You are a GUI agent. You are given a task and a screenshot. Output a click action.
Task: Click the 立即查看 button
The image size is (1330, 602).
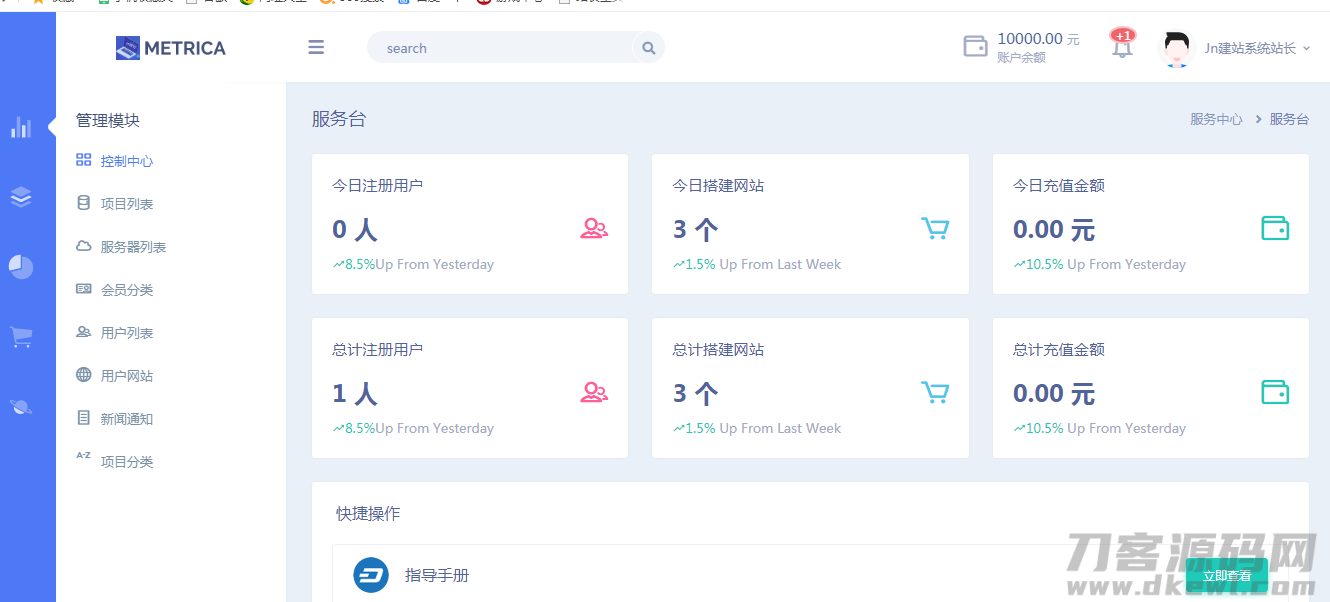[x=1226, y=576]
